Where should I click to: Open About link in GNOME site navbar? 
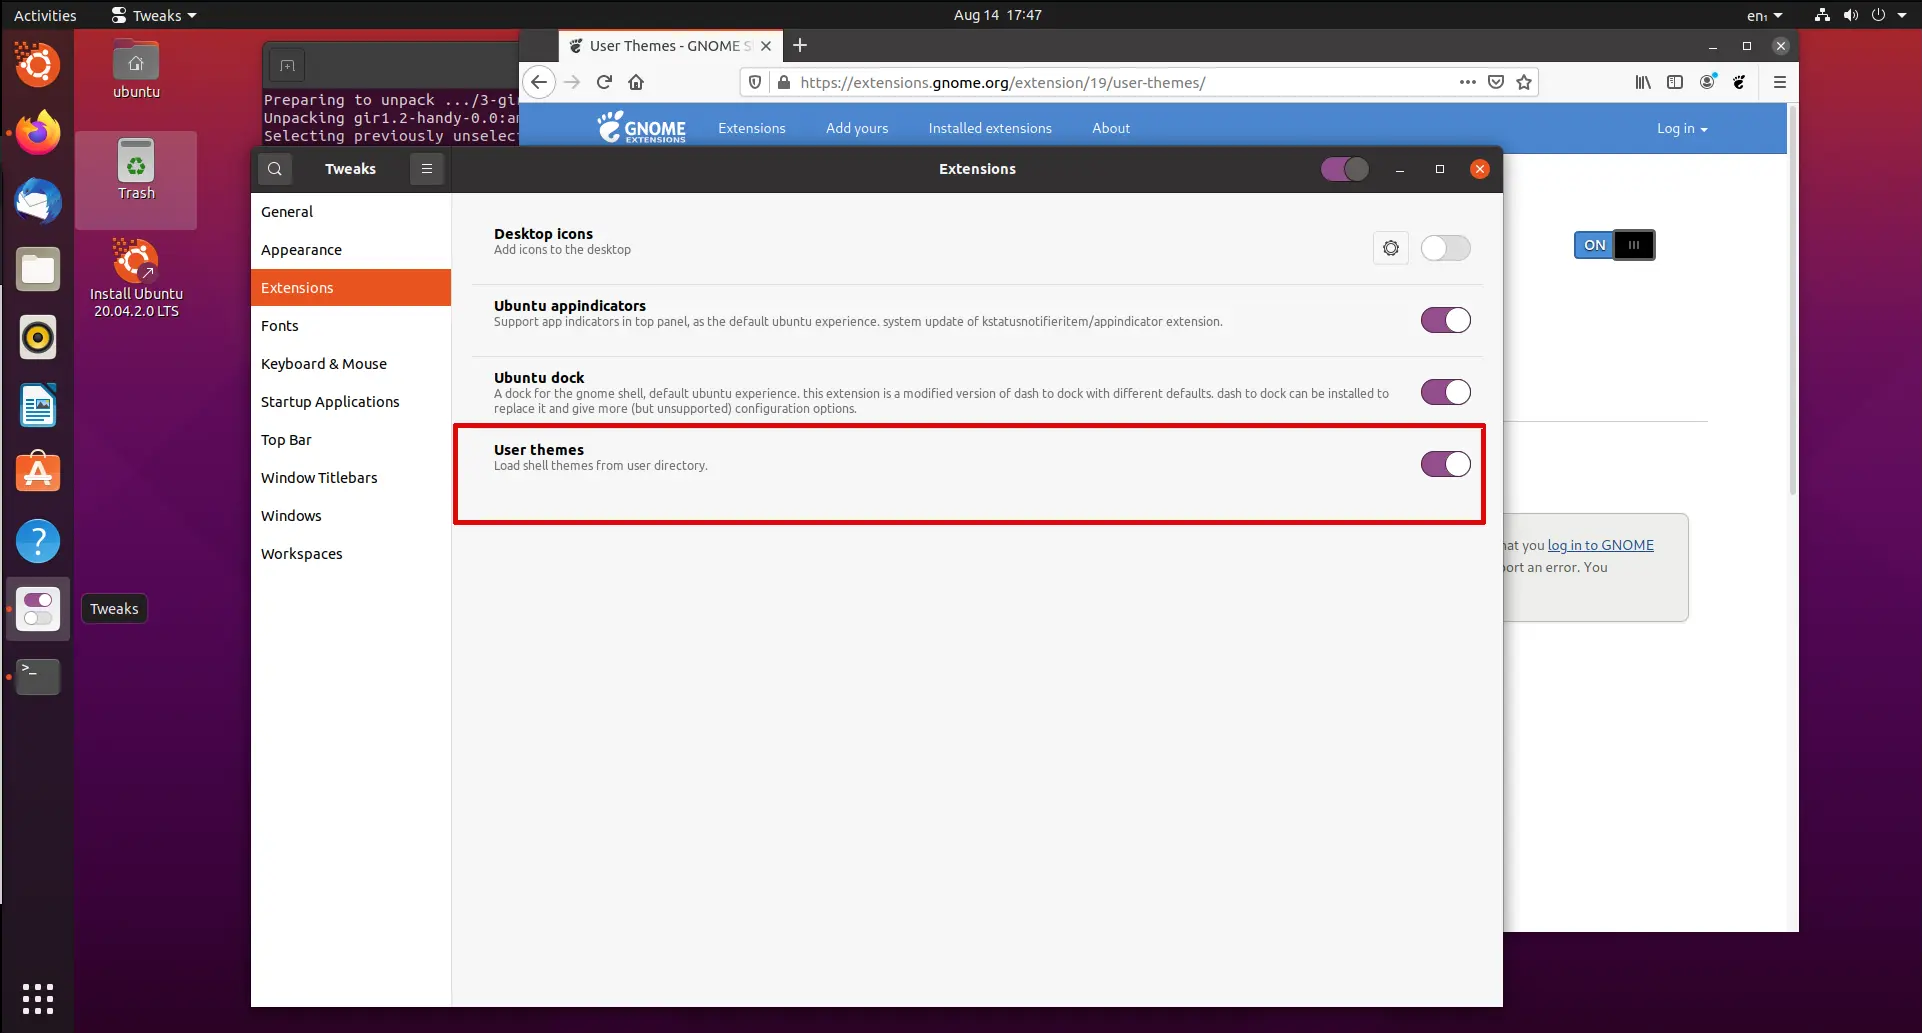(1111, 128)
